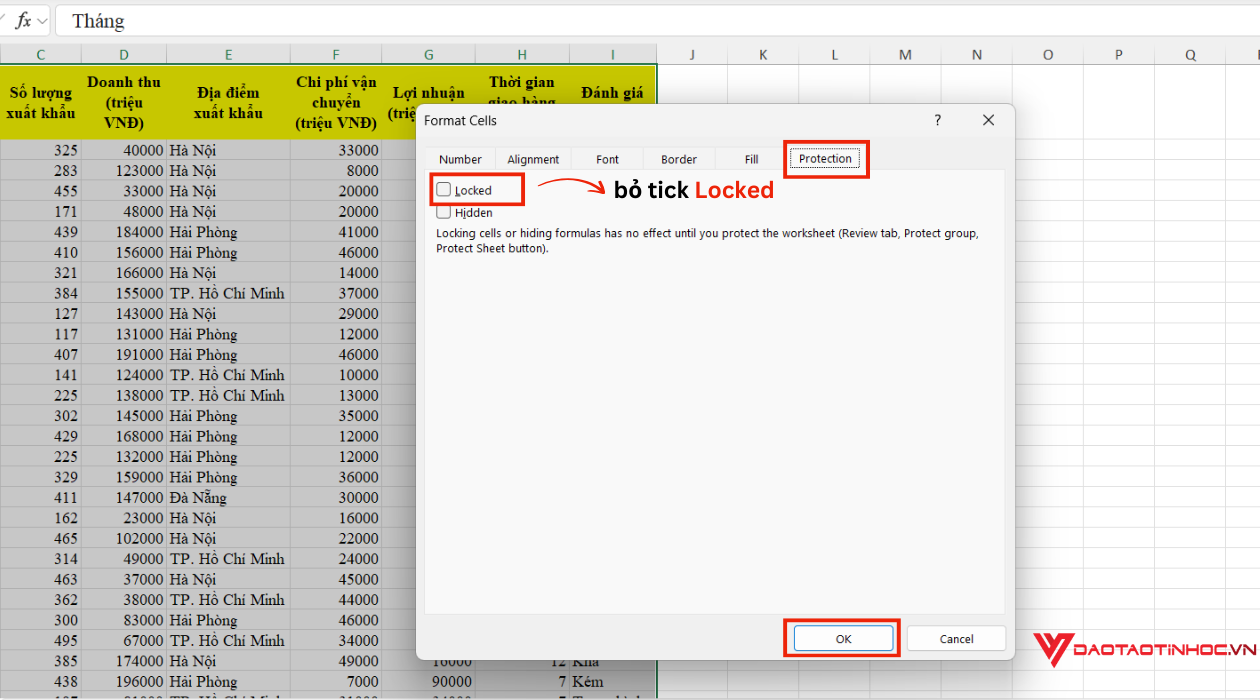Select column M header
The image size is (1260, 700).
[905, 55]
